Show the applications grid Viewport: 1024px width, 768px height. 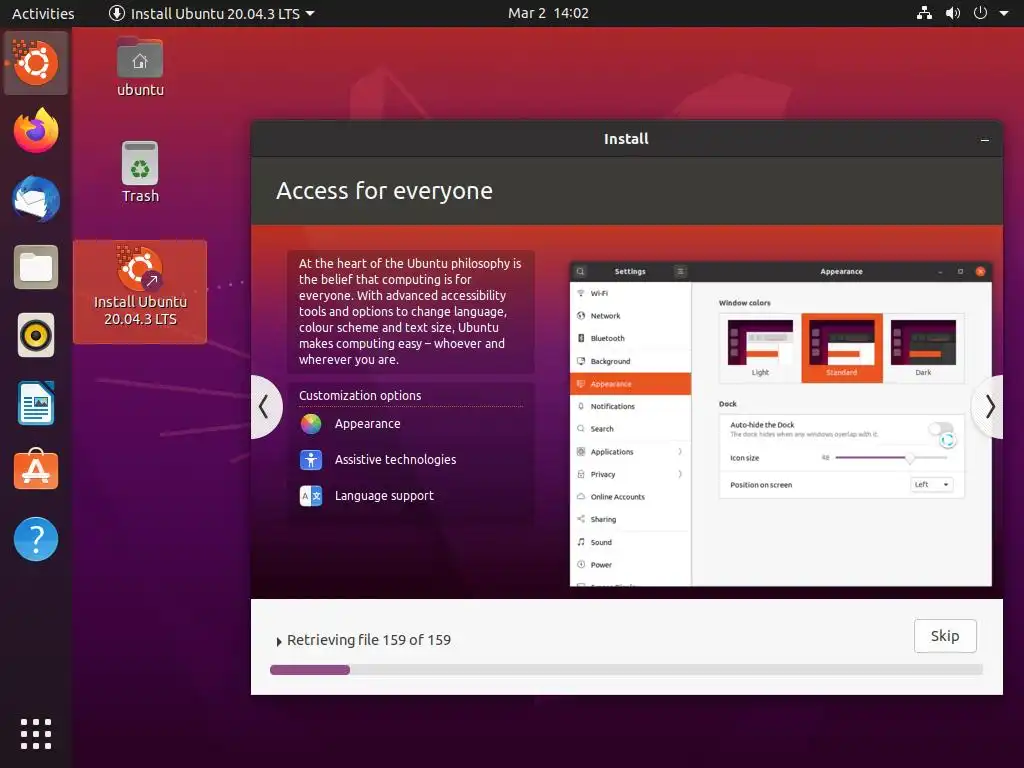tap(36, 734)
